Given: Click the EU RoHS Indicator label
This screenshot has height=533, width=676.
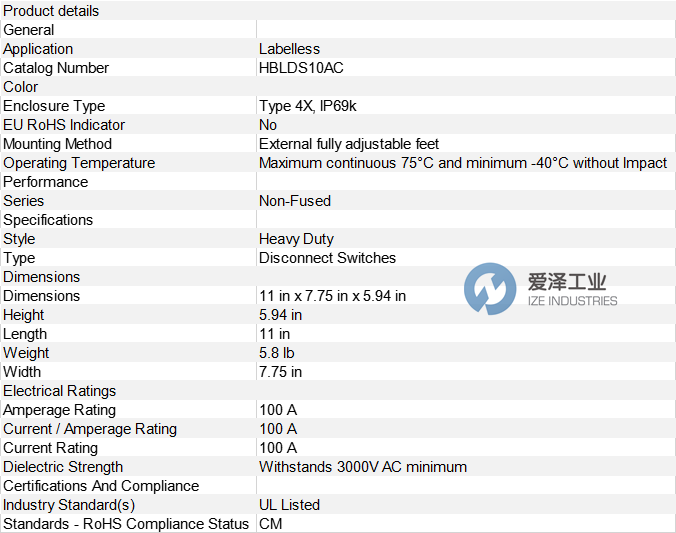Looking at the screenshot, I should (x=64, y=125).
